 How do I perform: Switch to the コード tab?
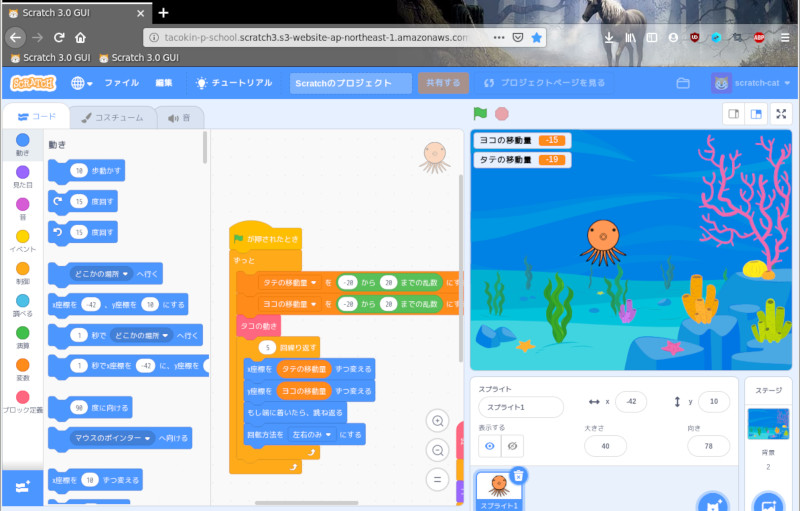click(36, 116)
